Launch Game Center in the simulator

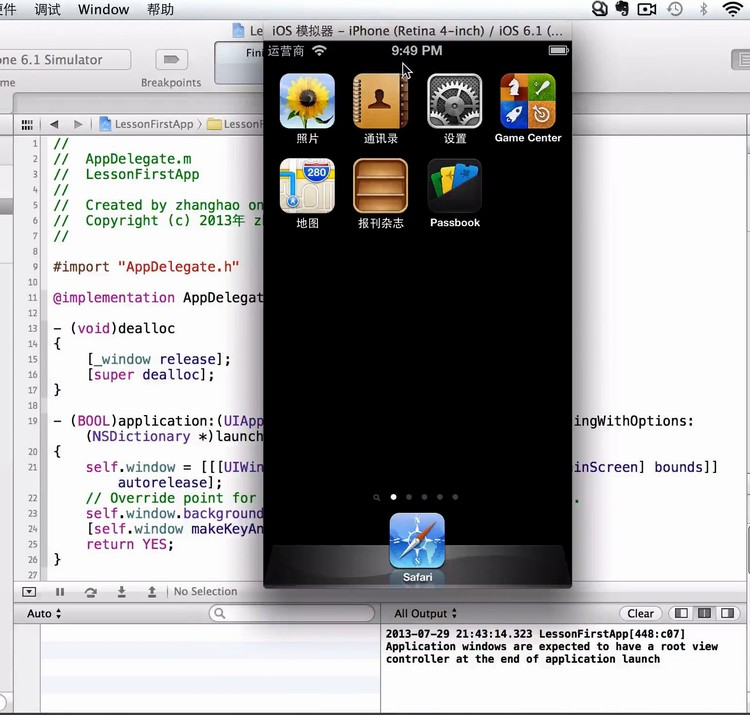528,101
